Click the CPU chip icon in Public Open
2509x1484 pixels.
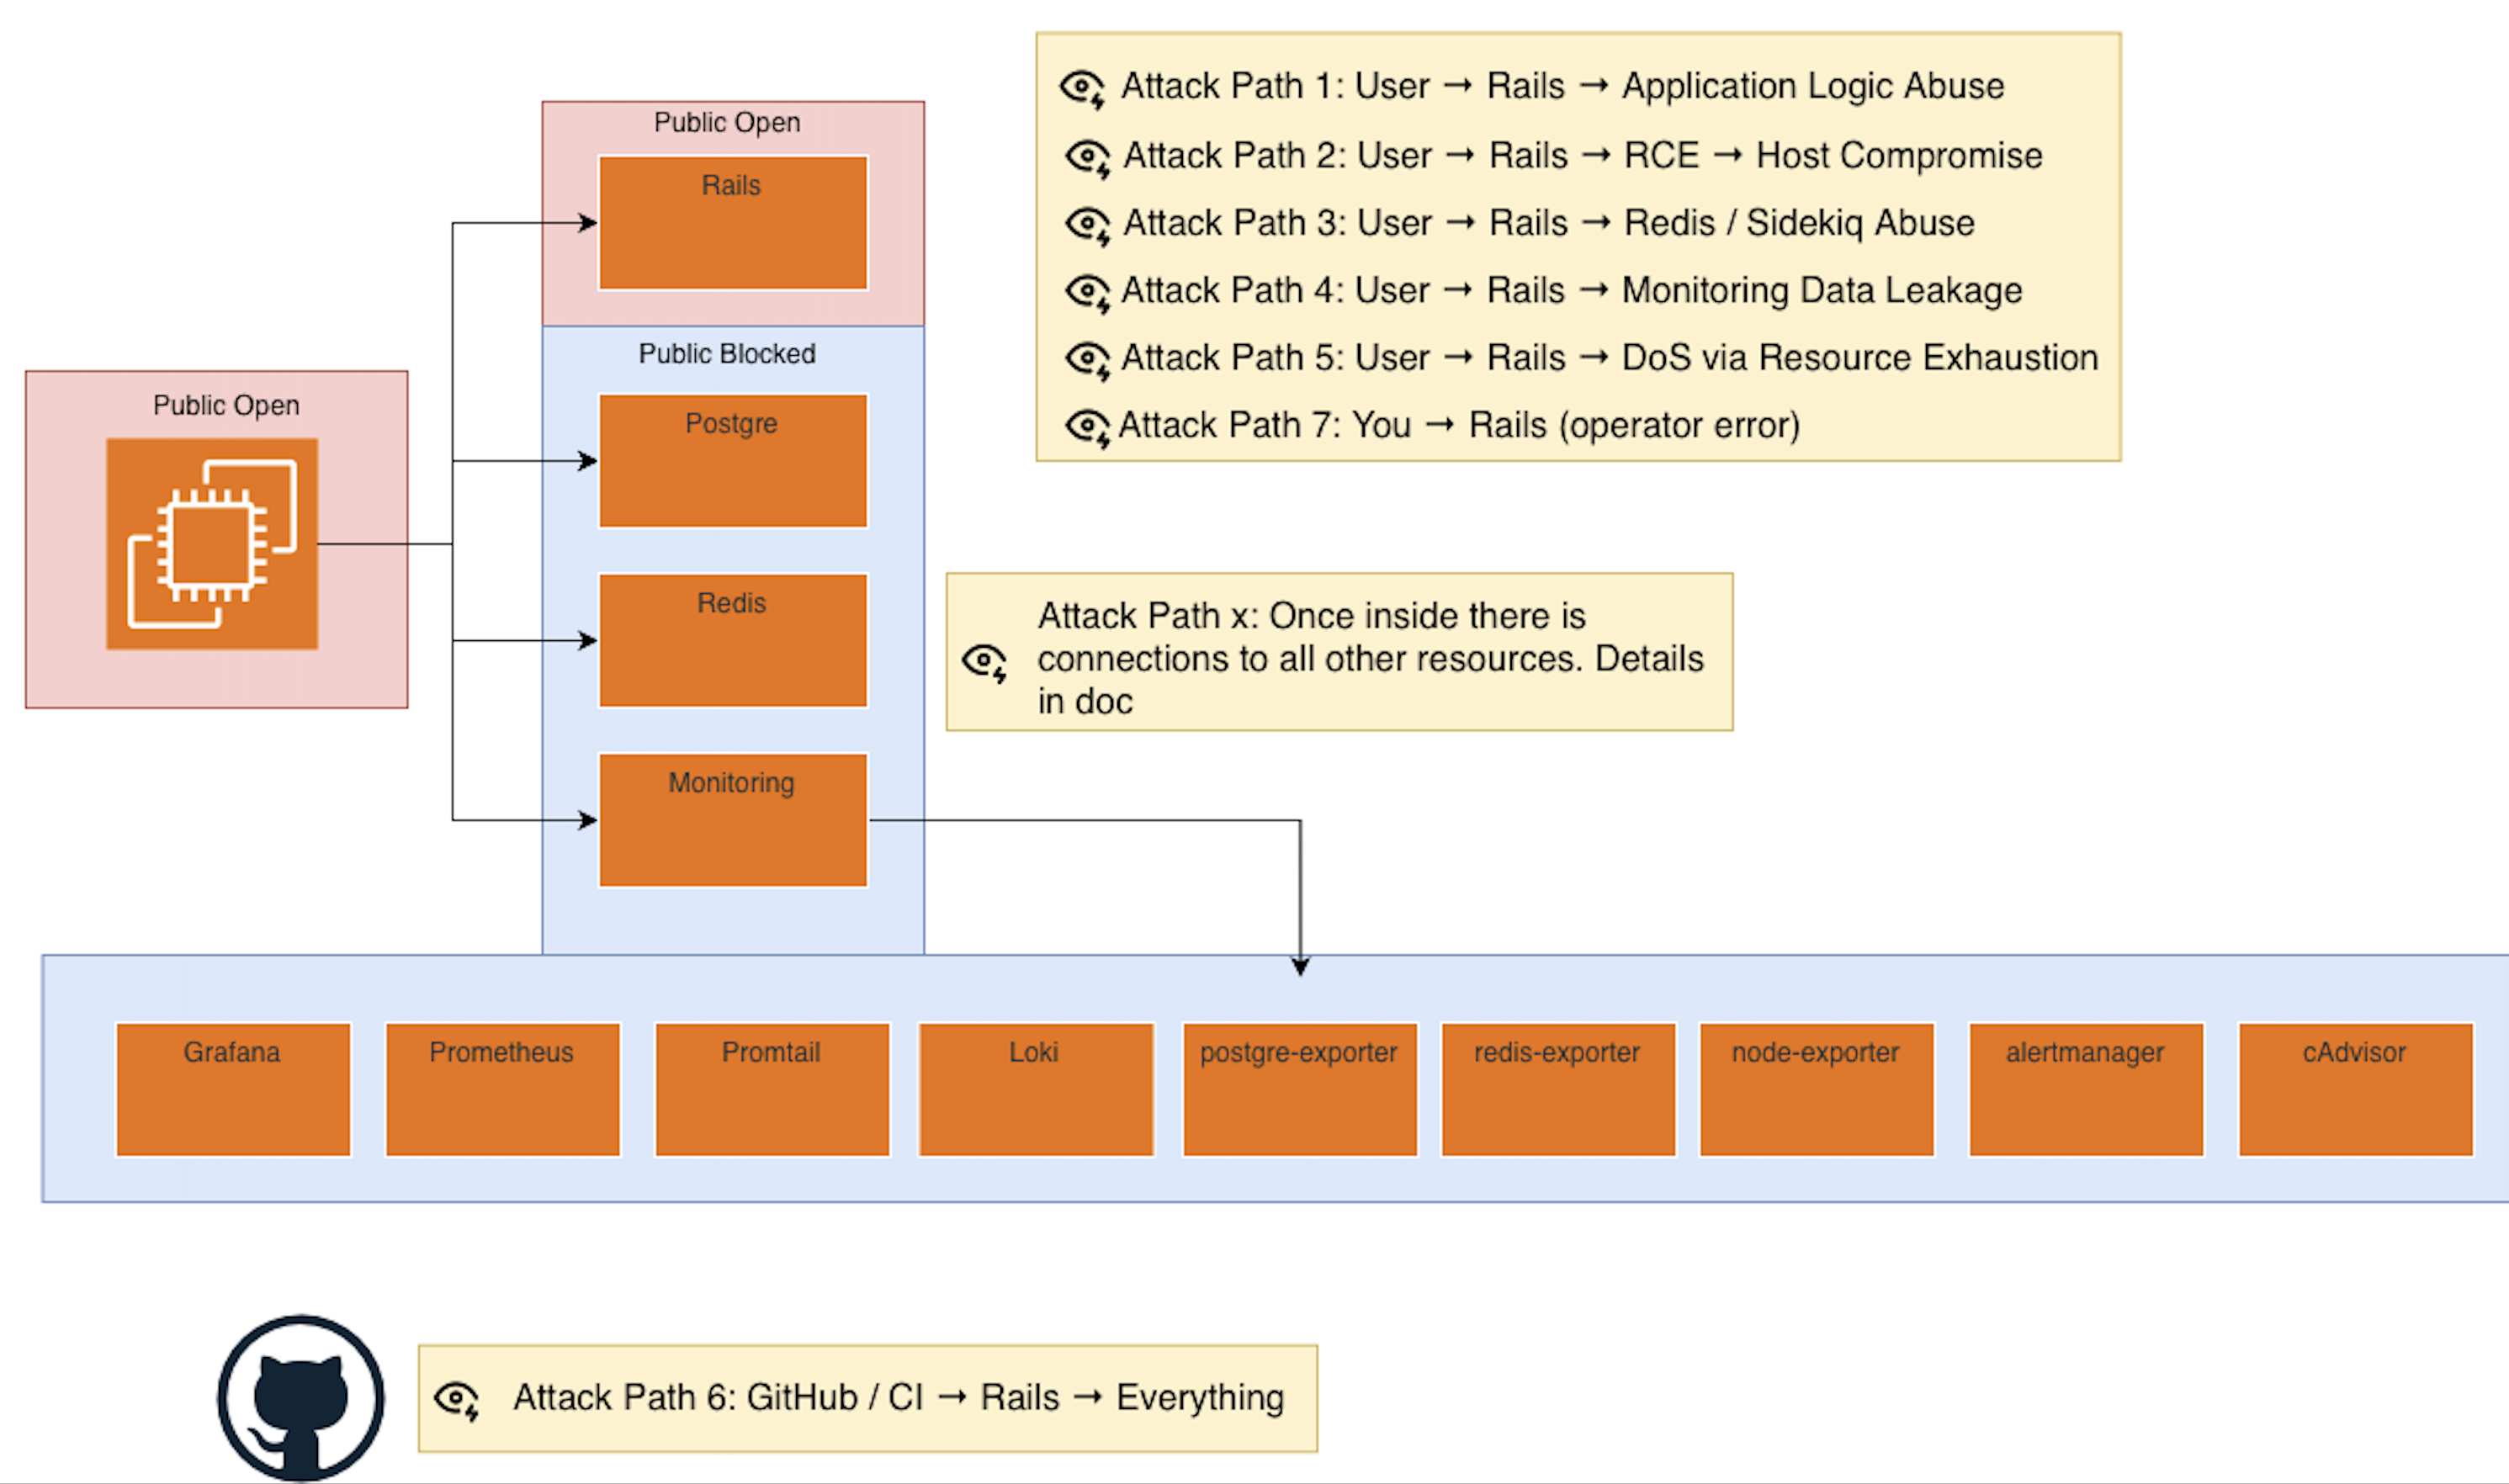[x=214, y=545]
